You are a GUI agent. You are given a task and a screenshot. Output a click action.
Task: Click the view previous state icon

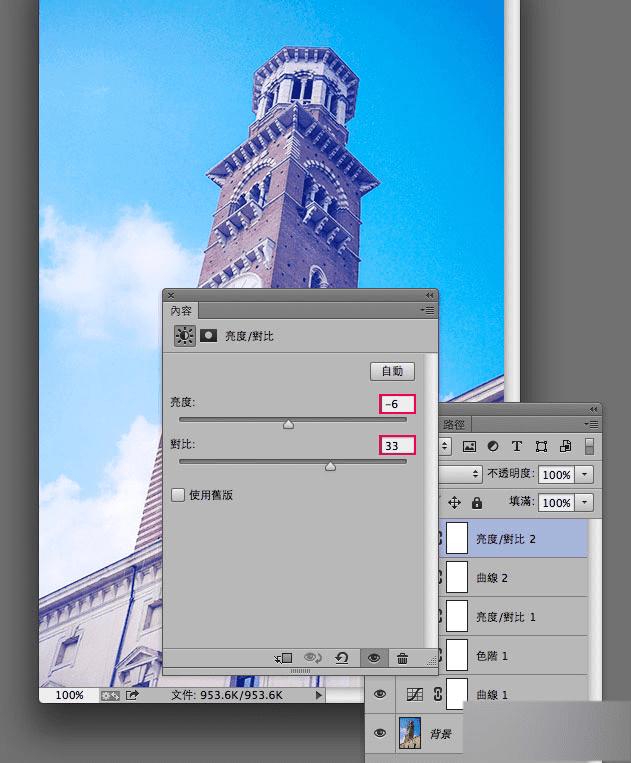312,658
